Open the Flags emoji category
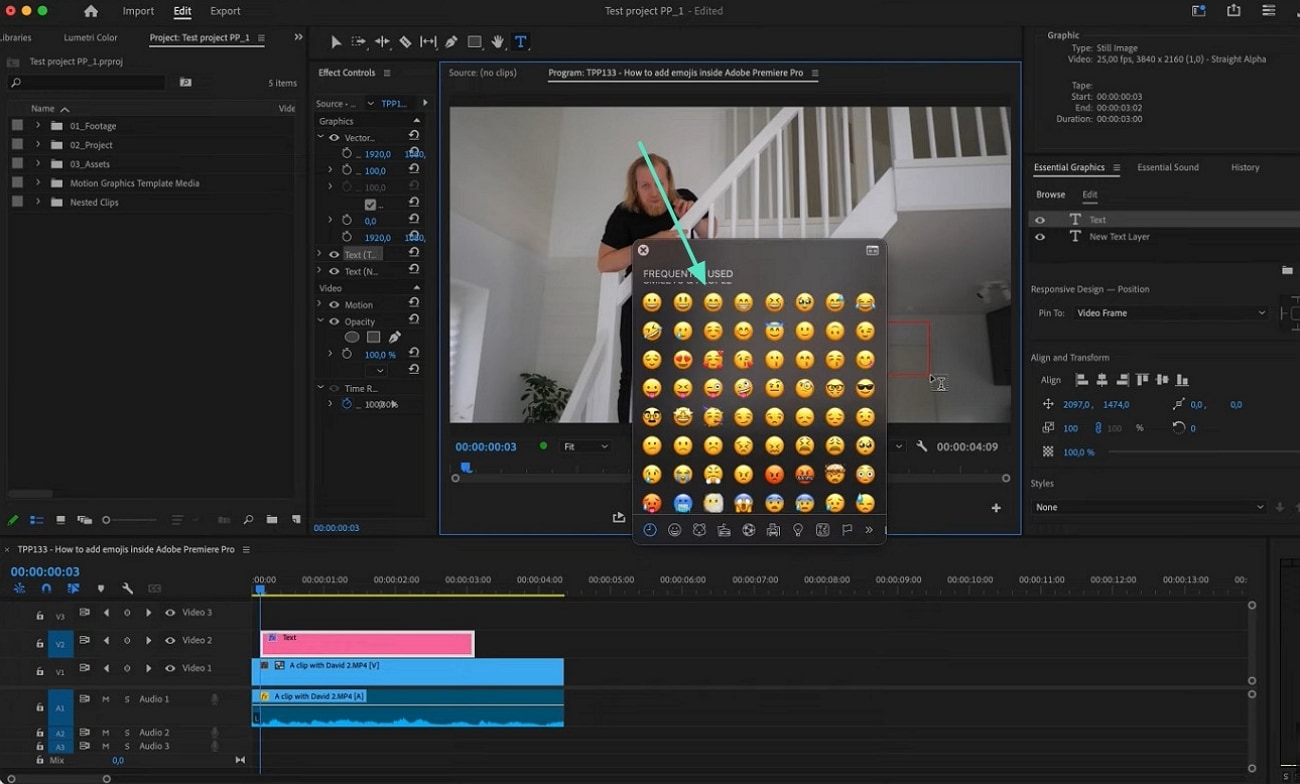 click(847, 529)
